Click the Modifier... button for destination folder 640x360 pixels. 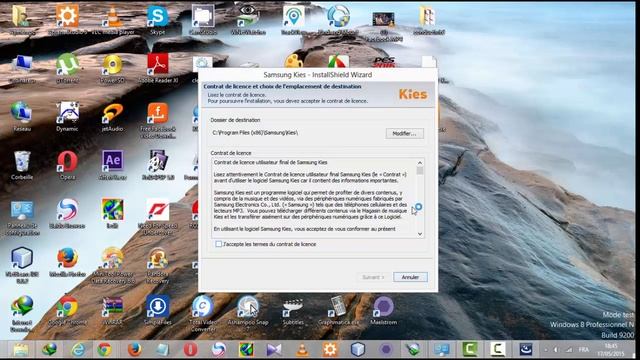[x=404, y=133]
